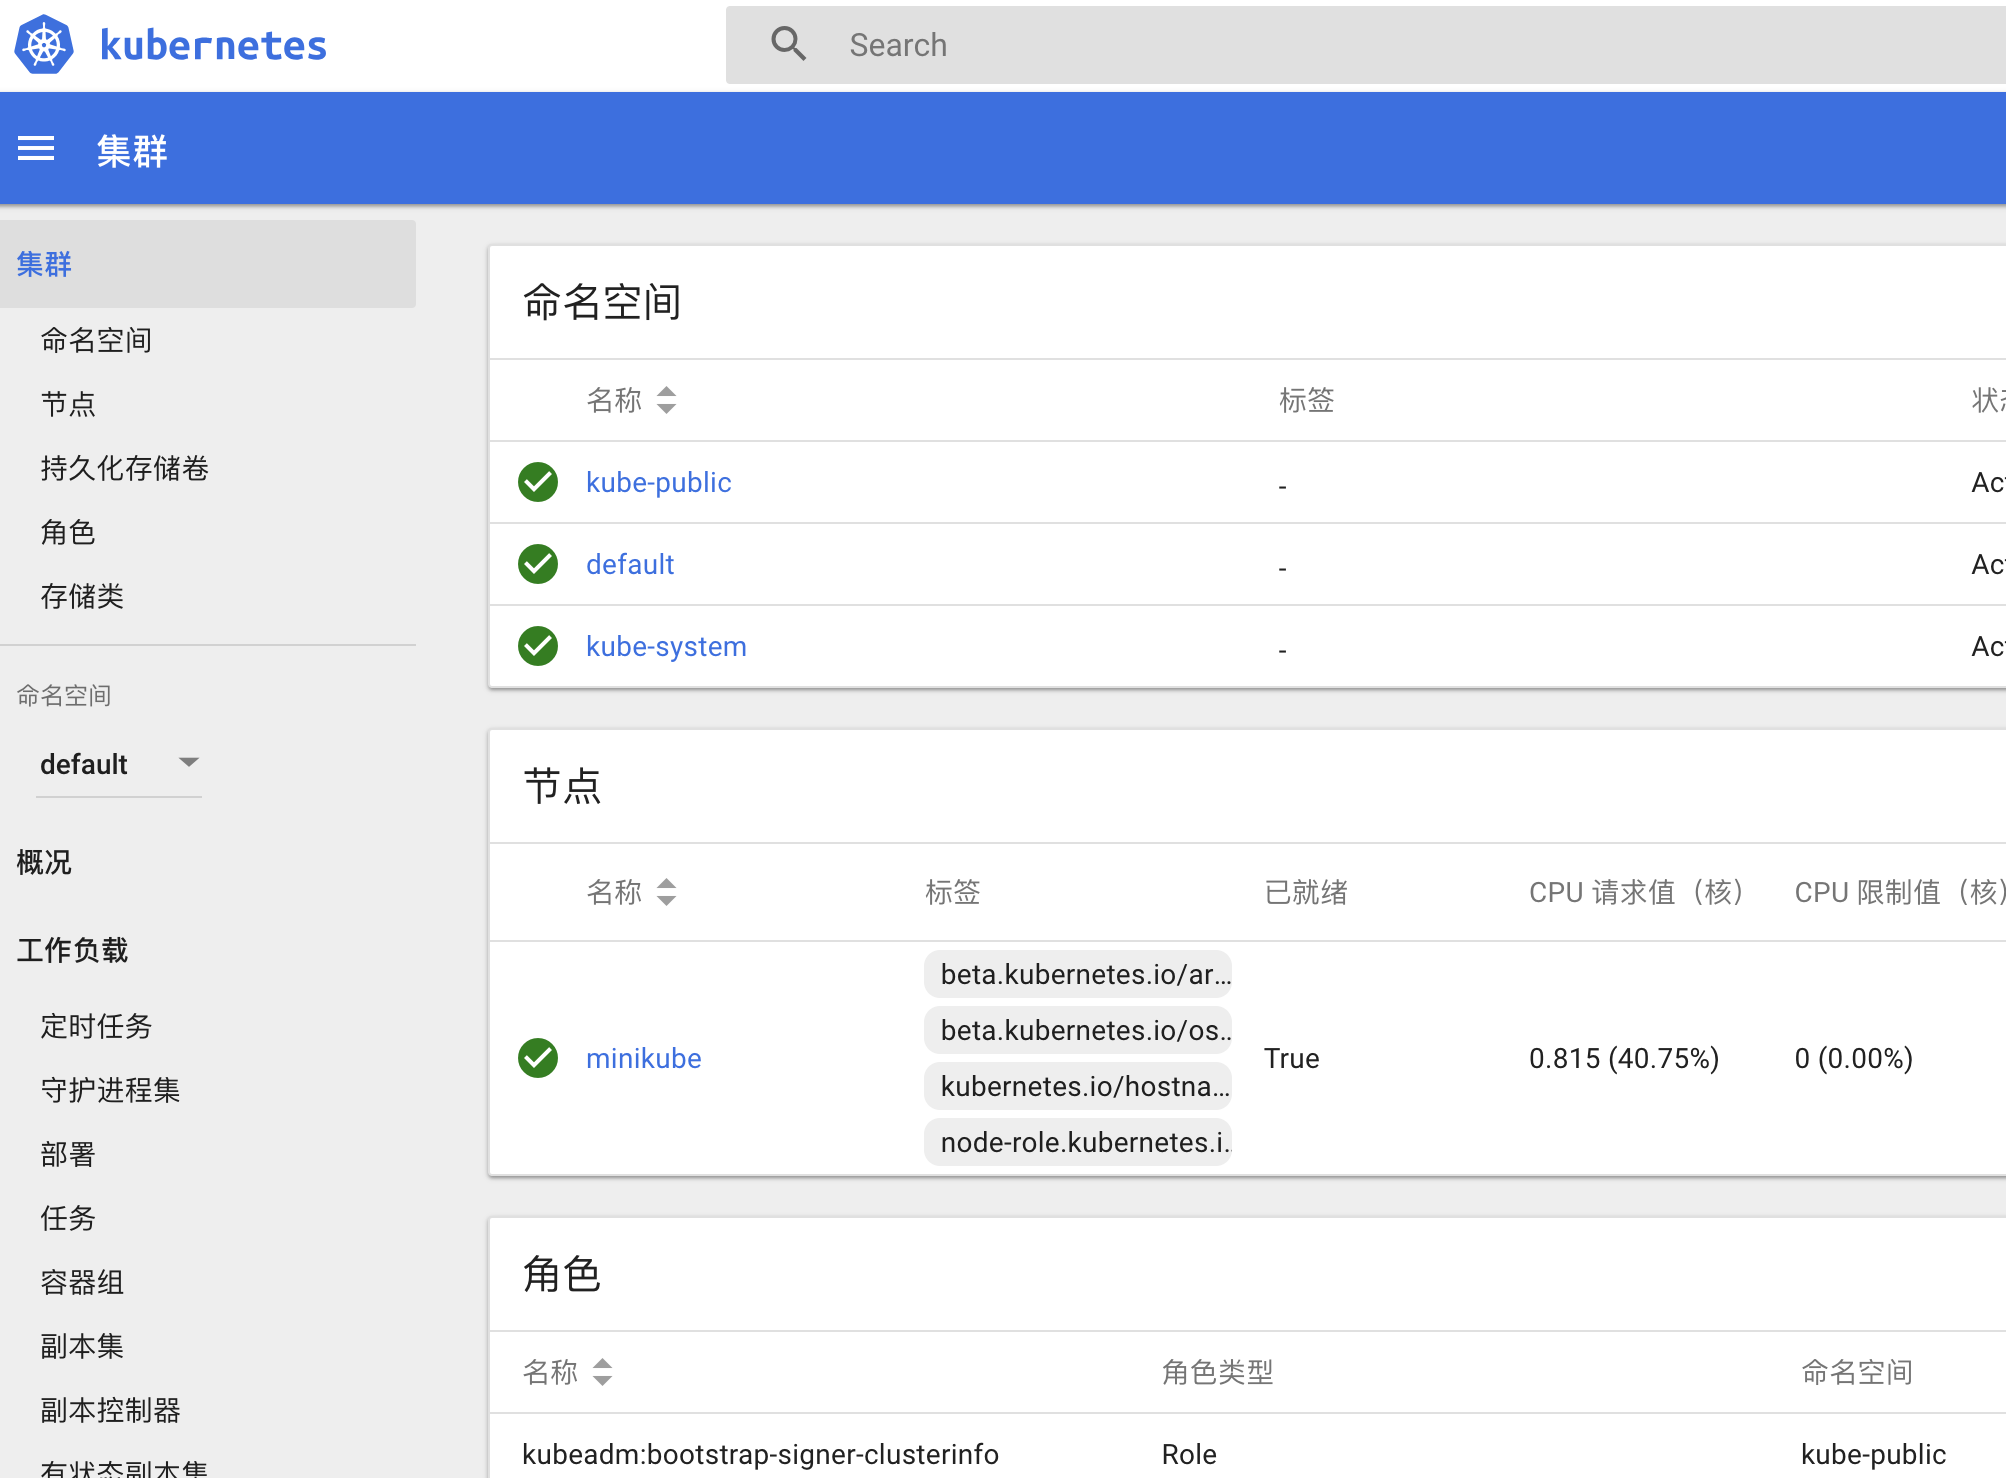Click the kubernetes.io/hostna... label chip
2006x1478 pixels.
tap(1078, 1086)
